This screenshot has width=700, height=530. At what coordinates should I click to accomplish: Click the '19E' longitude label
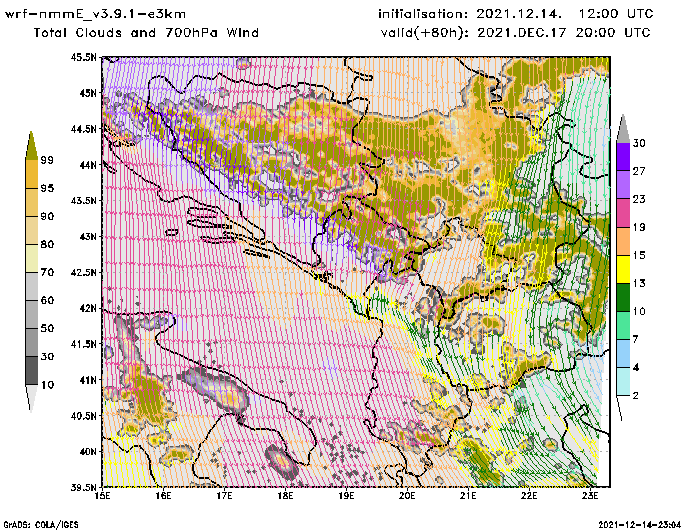point(346,496)
